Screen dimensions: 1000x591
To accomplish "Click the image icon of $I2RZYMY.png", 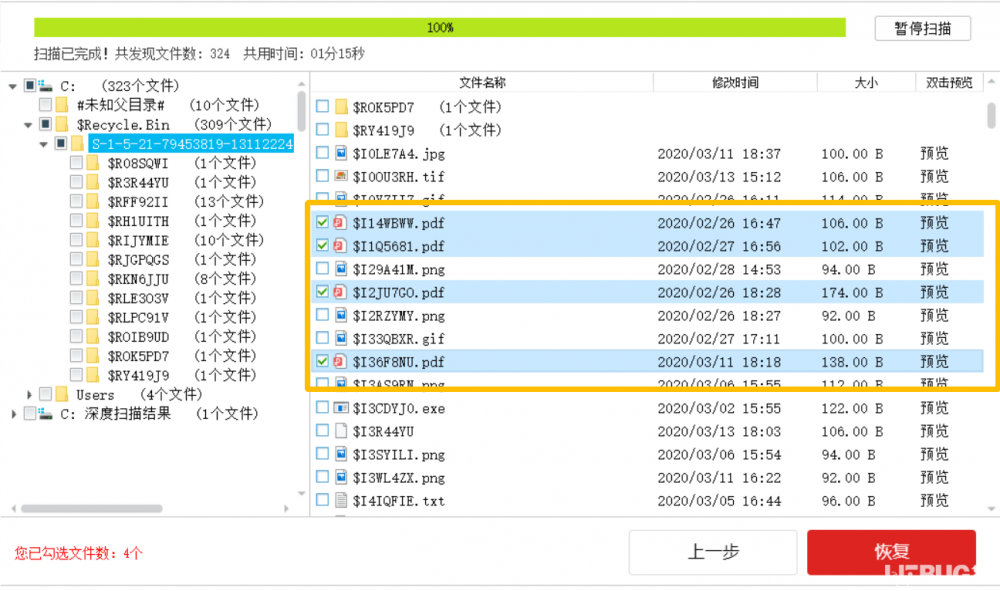I will (x=341, y=315).
